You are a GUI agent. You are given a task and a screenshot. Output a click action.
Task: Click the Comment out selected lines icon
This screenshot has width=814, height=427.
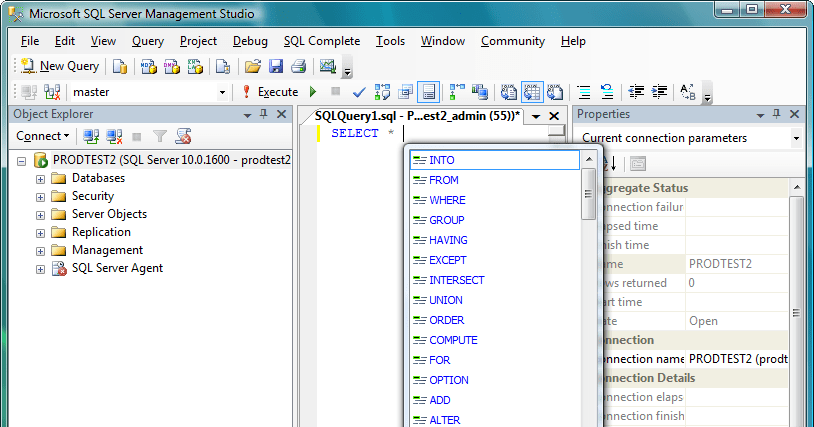click(x=584, y=92)
